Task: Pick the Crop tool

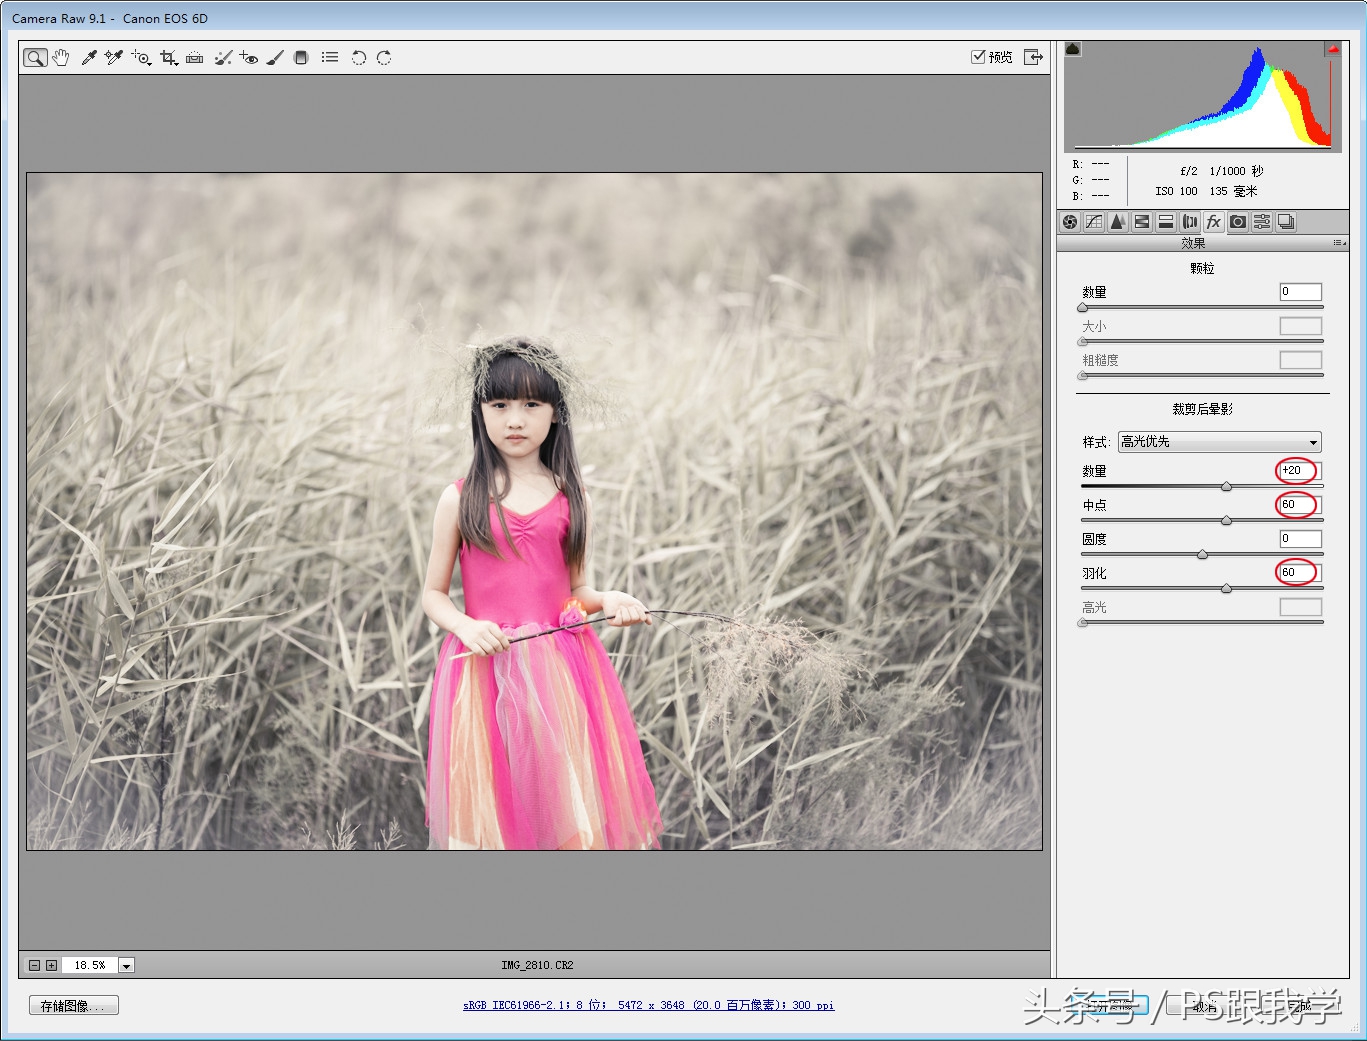Action: tap(168, 58)
